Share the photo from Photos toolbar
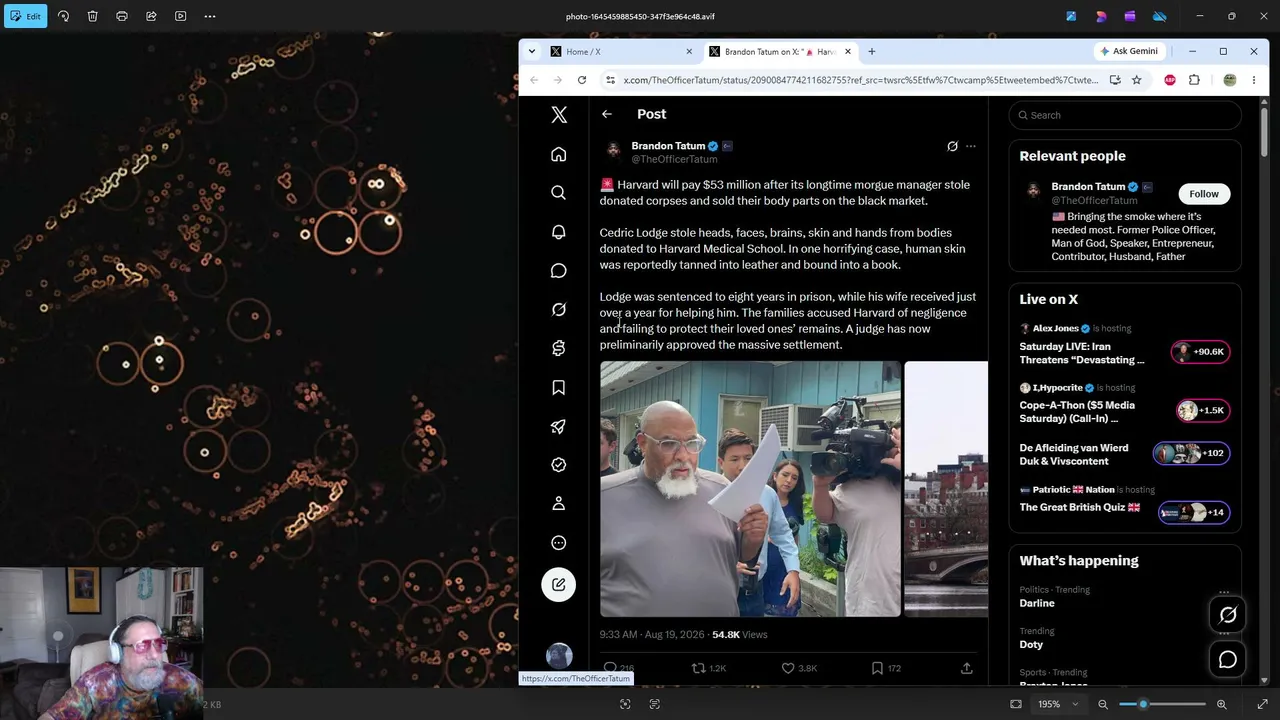The height and width of the screenshot is (720, 1280). [151, 16]
